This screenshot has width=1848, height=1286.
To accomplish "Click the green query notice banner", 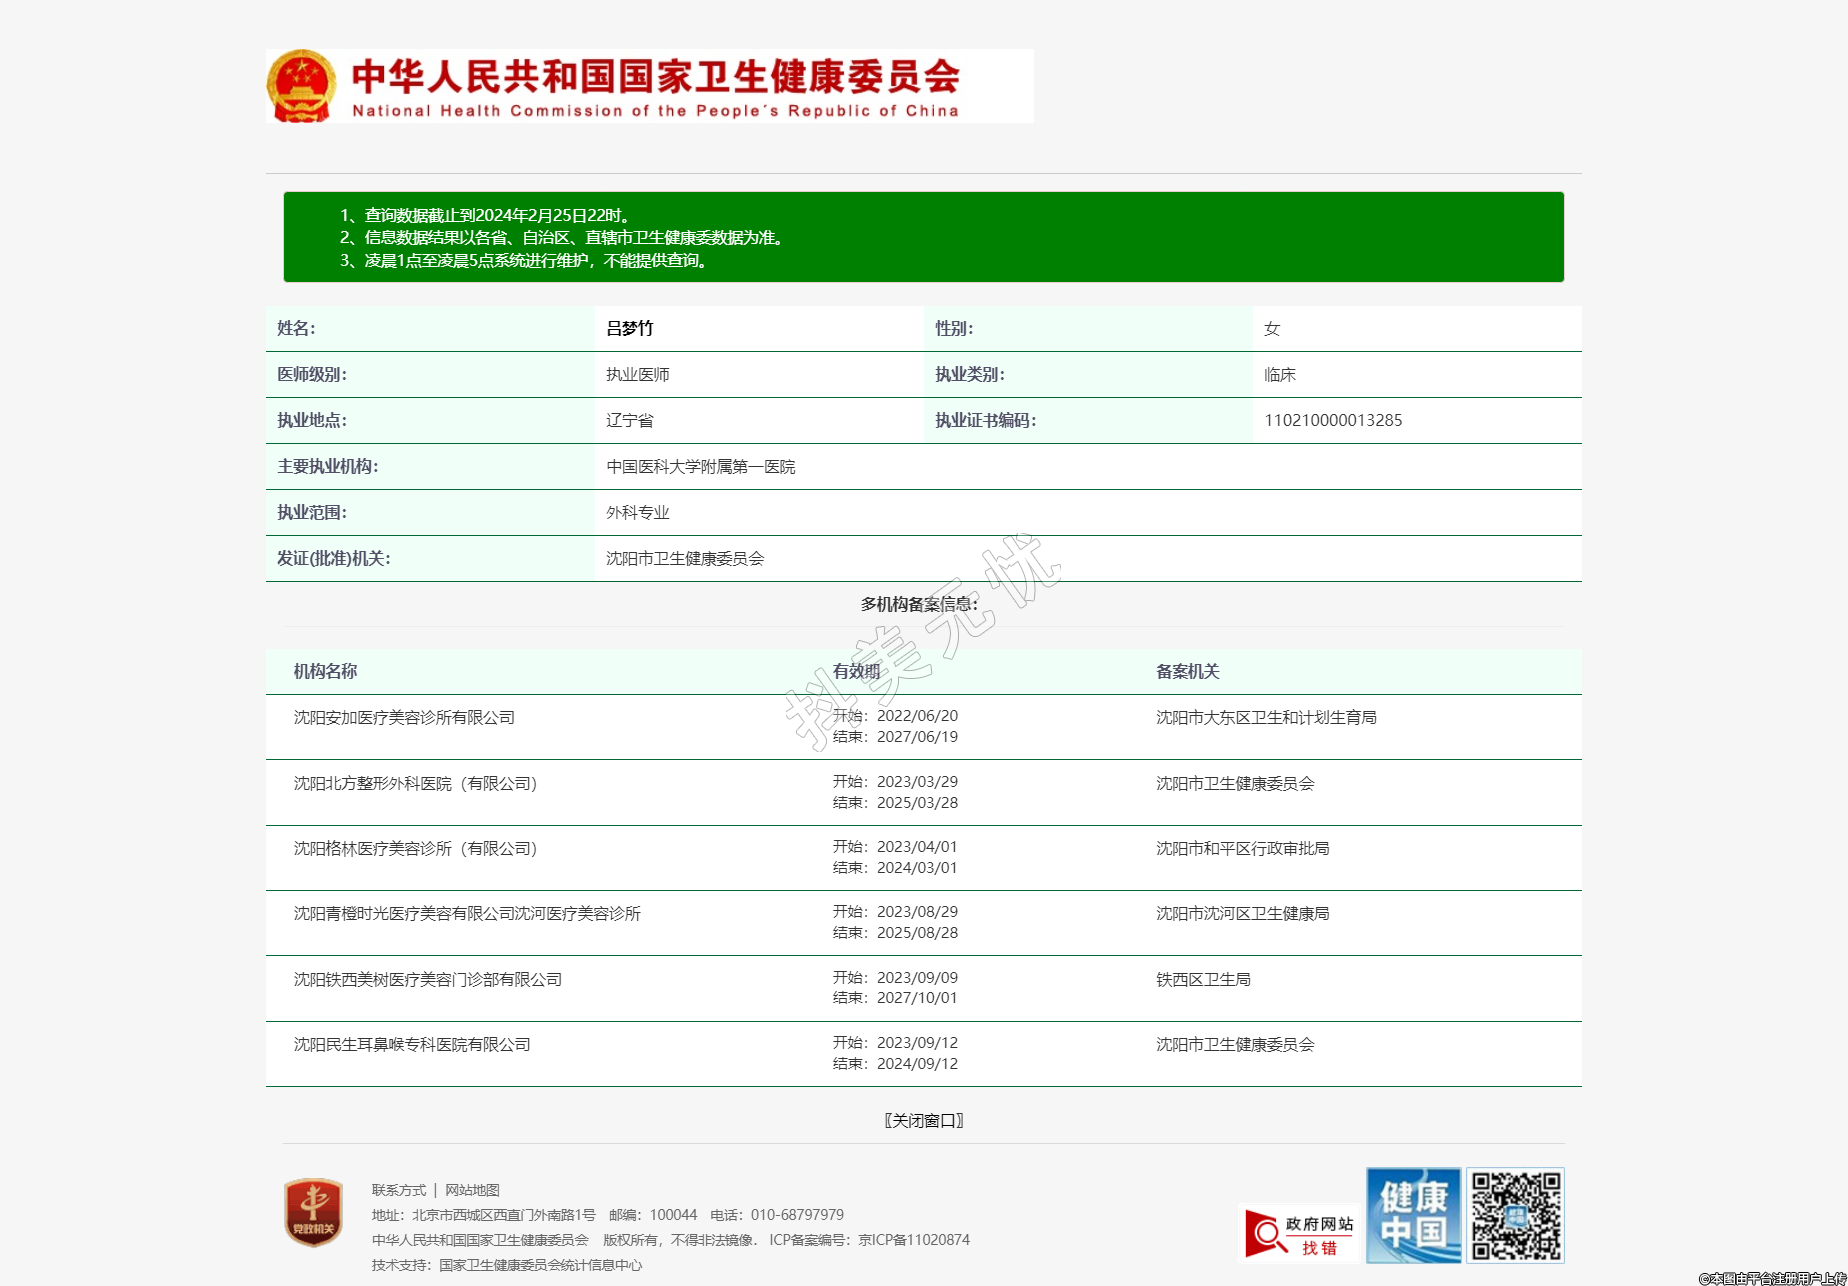I will point(923,237).
